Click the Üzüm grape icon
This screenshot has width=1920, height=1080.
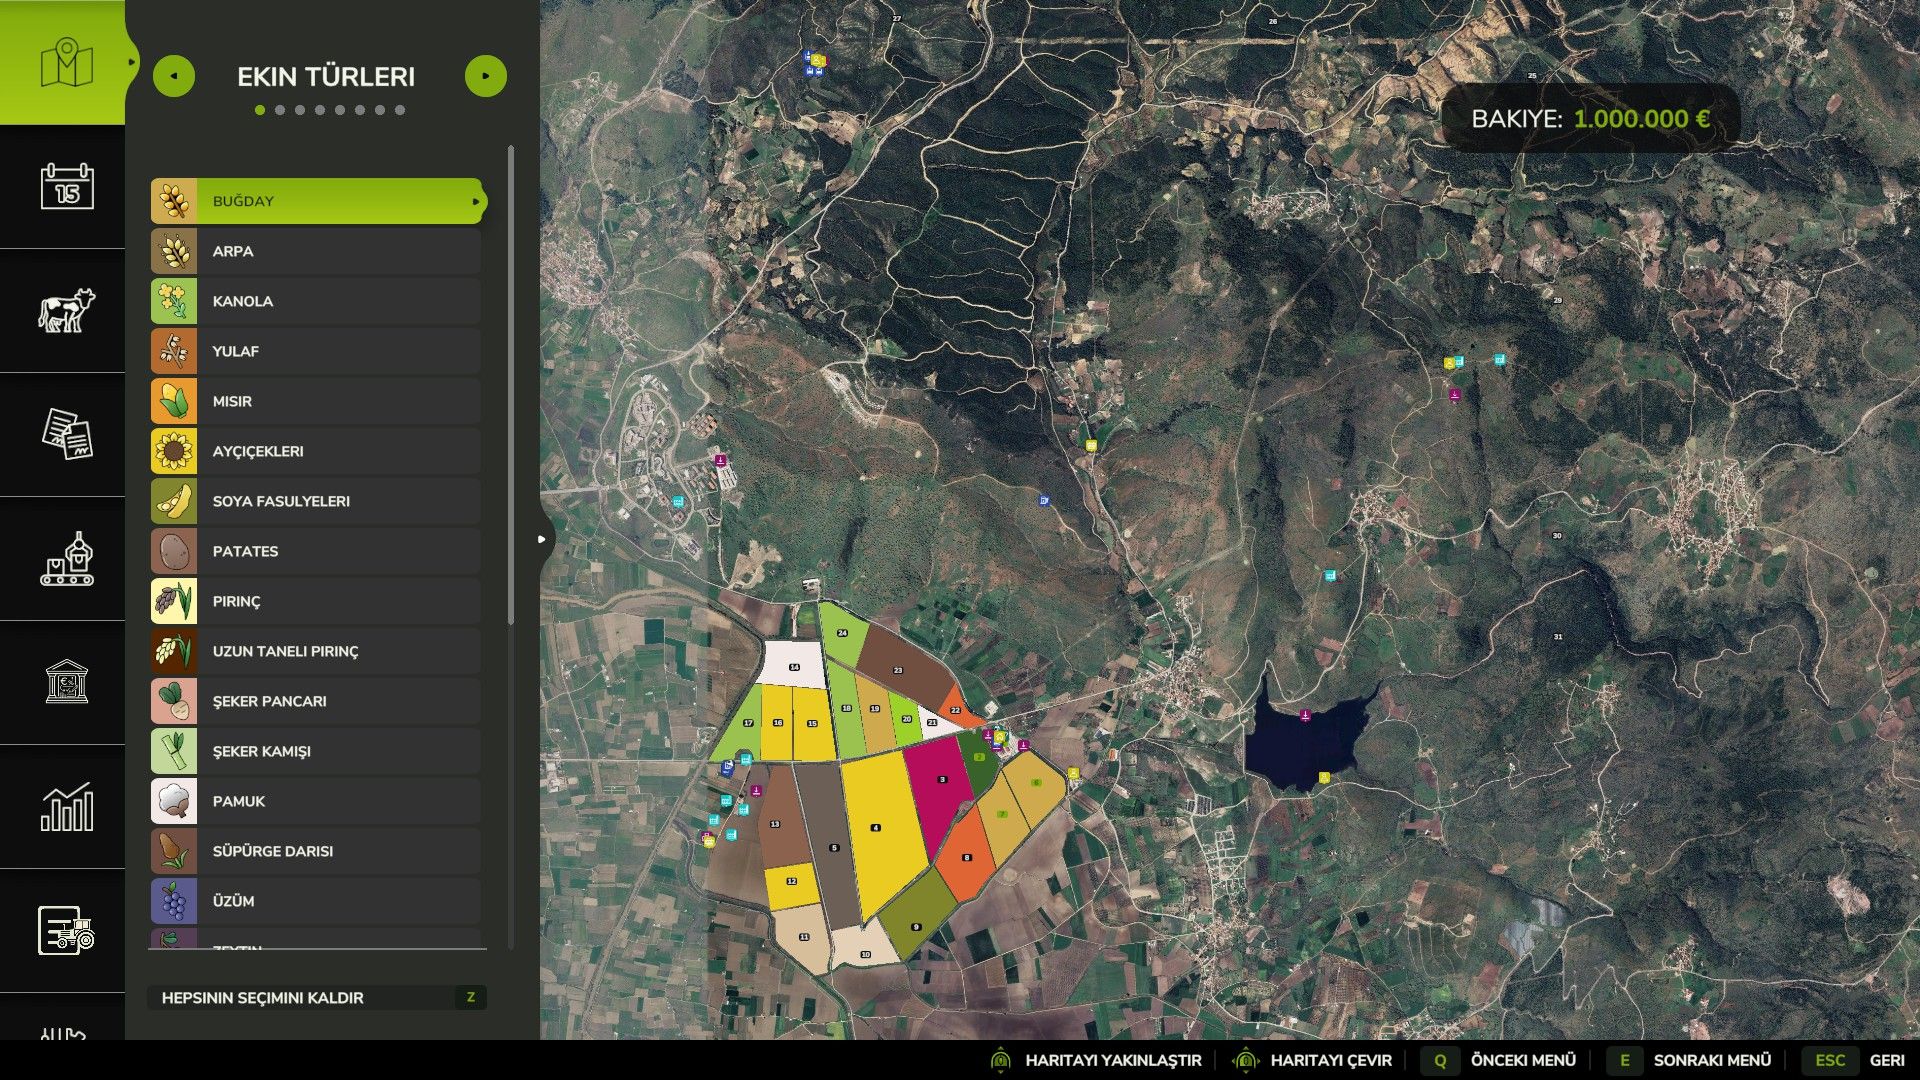click(x=174, y=901)
